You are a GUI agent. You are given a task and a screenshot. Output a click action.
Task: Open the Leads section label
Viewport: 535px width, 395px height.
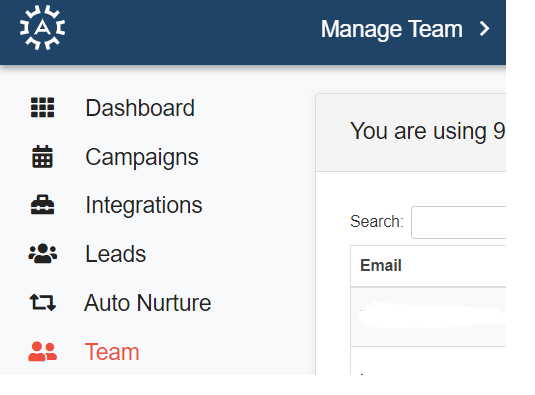point(116,254)
